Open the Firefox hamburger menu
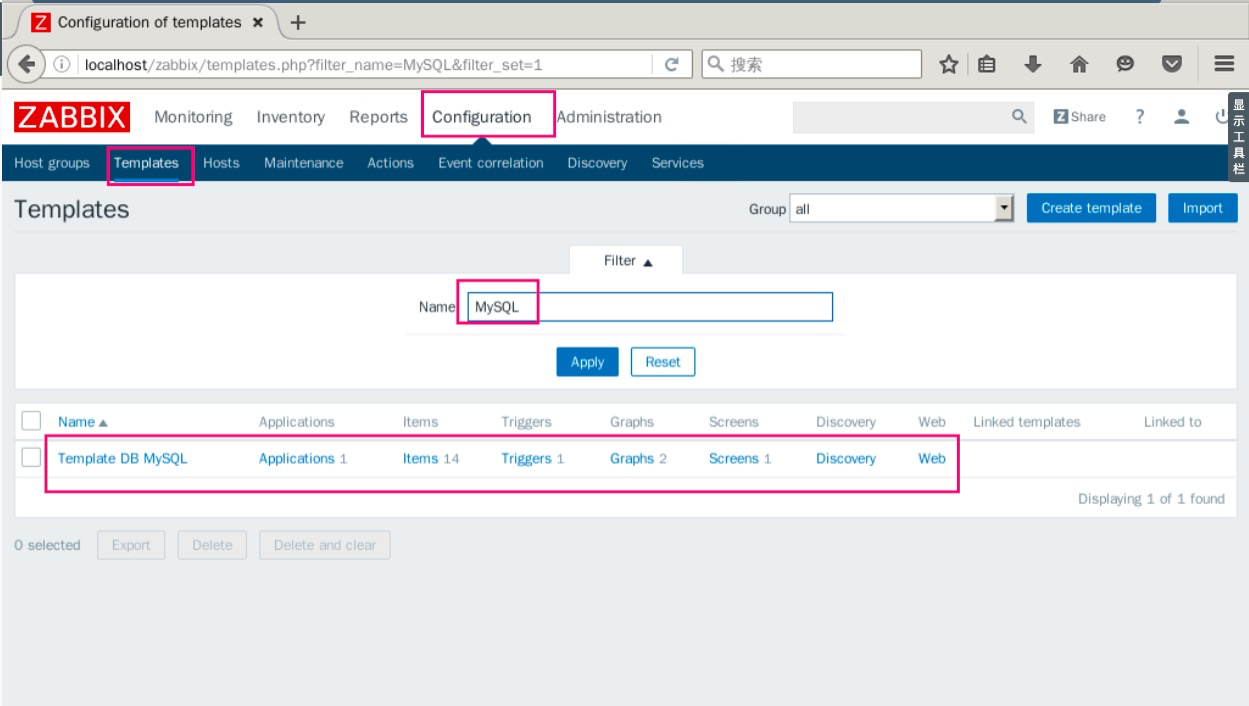 pyautogui.click(x=1226, y=64)
